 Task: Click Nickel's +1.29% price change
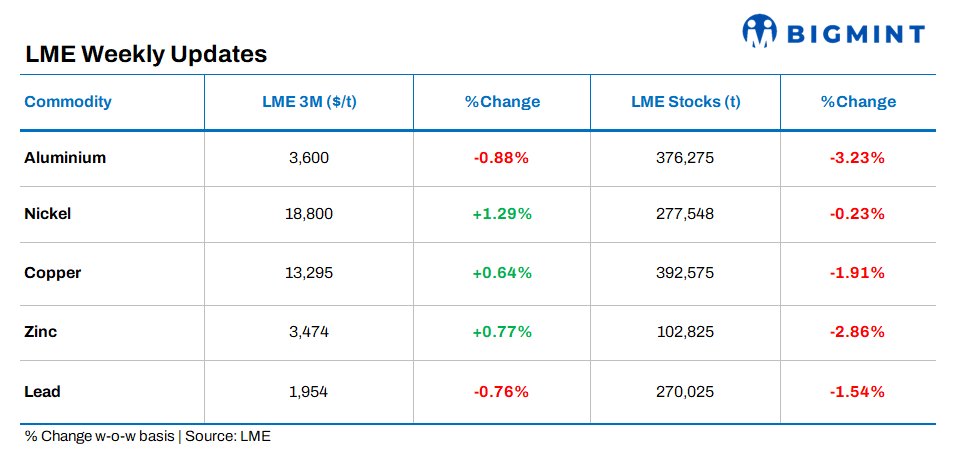[x=502, y=214]
